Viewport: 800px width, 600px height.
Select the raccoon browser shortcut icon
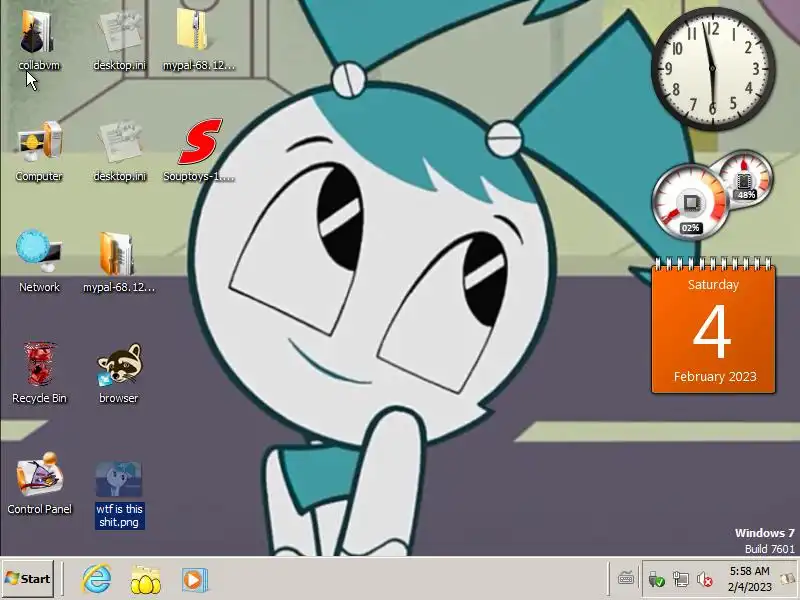119,364
